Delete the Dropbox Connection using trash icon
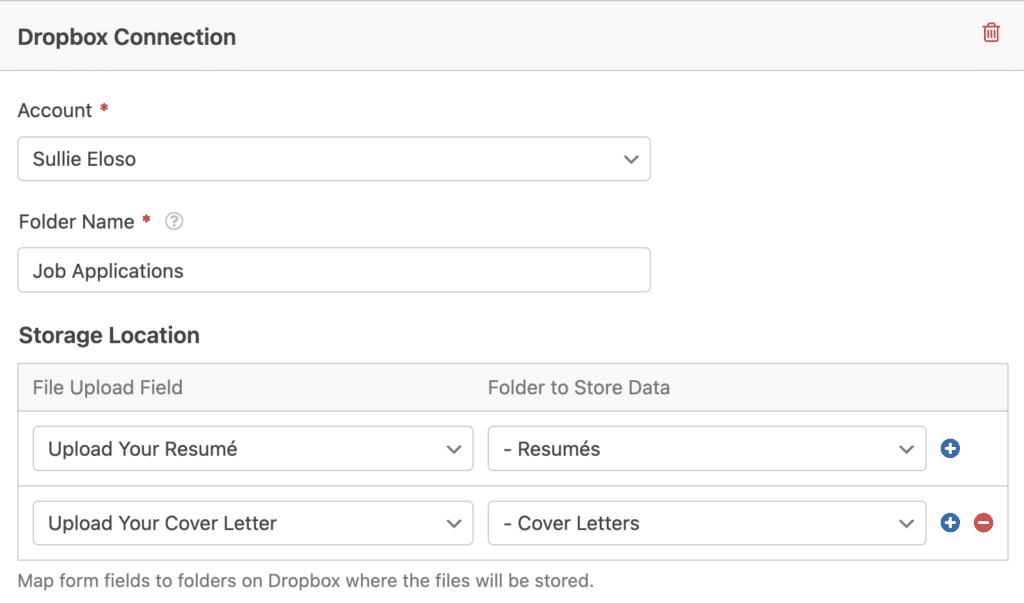 tap(991, 32)
